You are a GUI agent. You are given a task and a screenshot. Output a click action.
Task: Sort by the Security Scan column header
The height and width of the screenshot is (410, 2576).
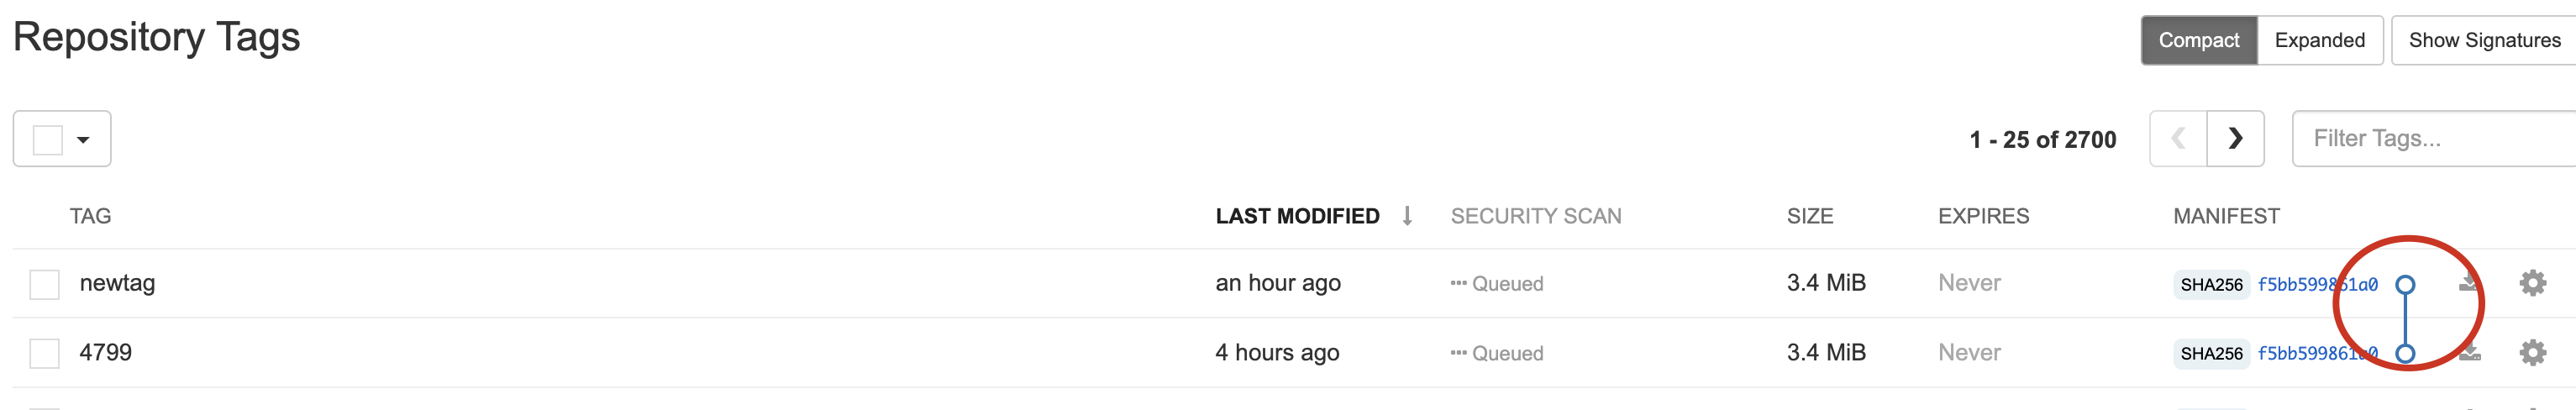click(1535, 216)
